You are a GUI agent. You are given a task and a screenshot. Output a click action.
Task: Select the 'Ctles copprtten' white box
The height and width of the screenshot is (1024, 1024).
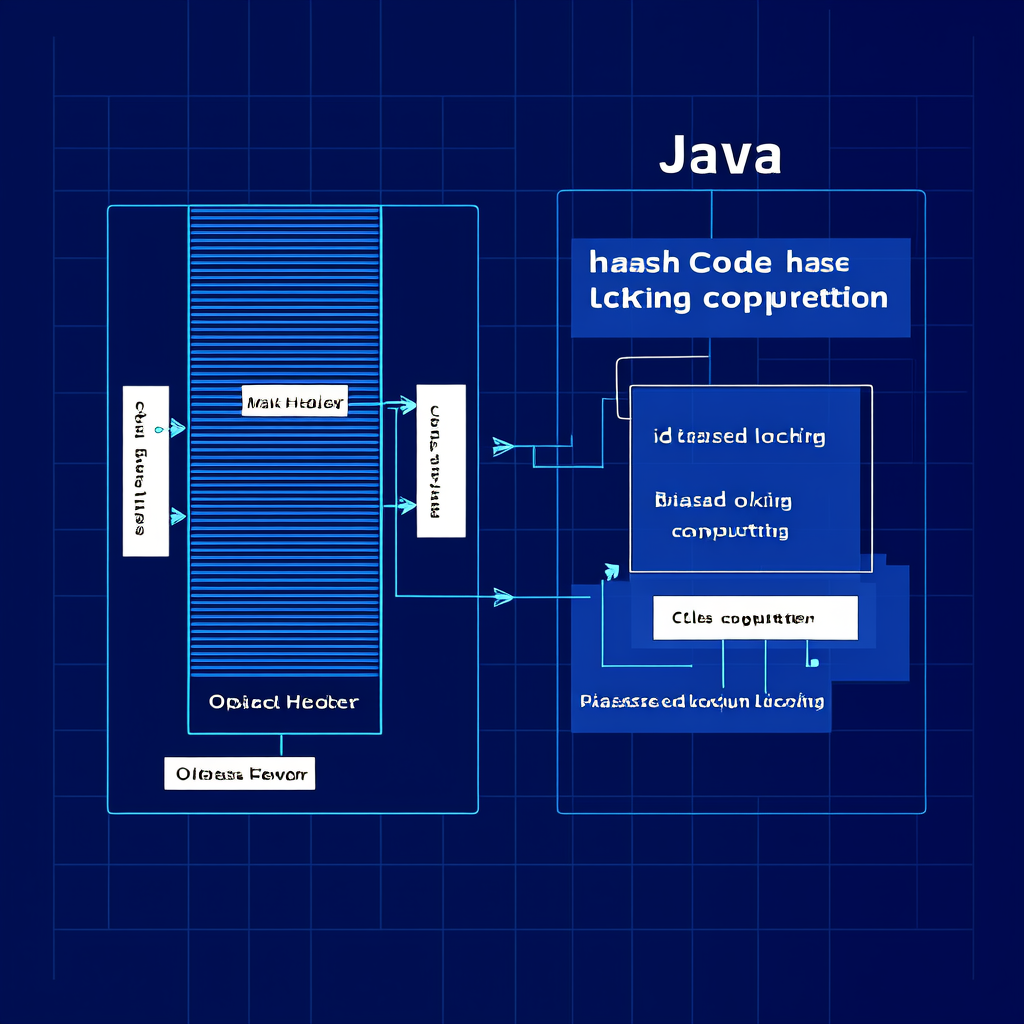(756, 618)
